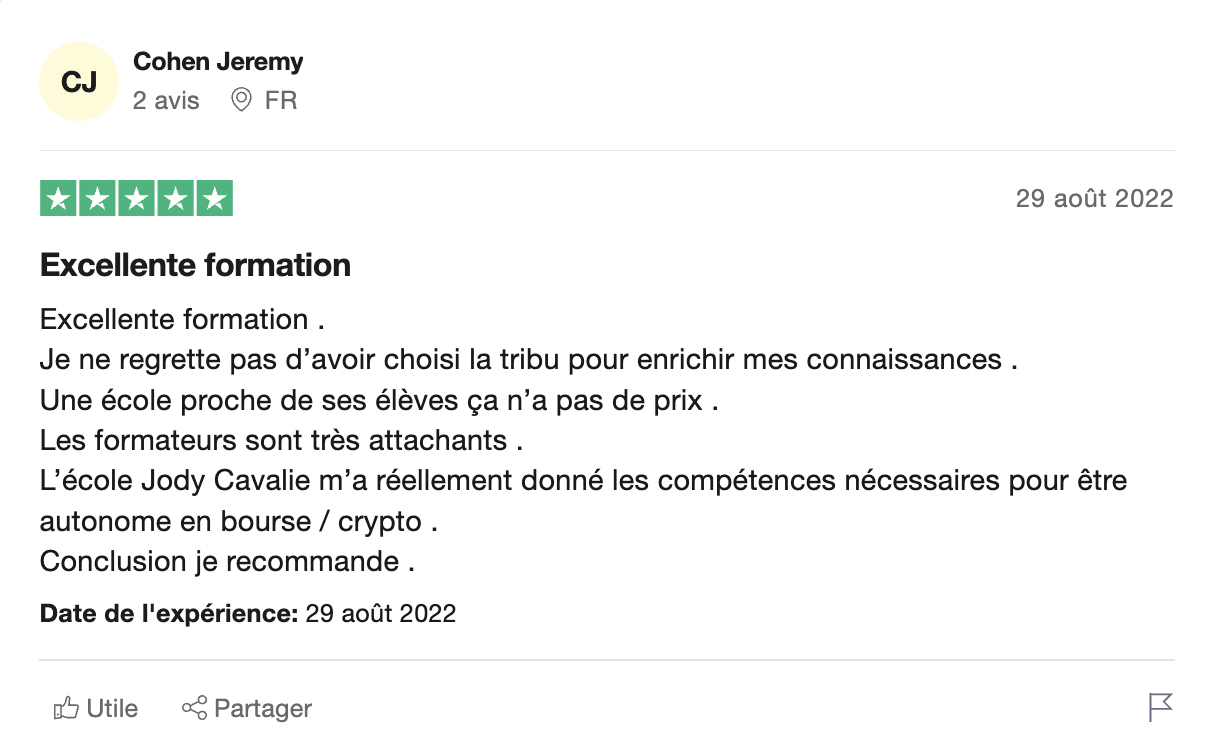
Task: Click the location pin icon
Action: point(241,100)
